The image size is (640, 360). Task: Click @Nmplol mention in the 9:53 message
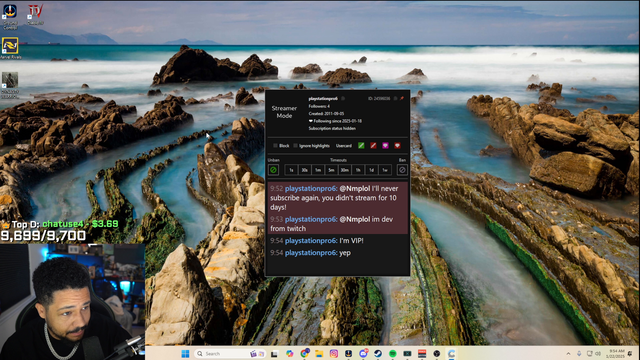tap(355, 219)
